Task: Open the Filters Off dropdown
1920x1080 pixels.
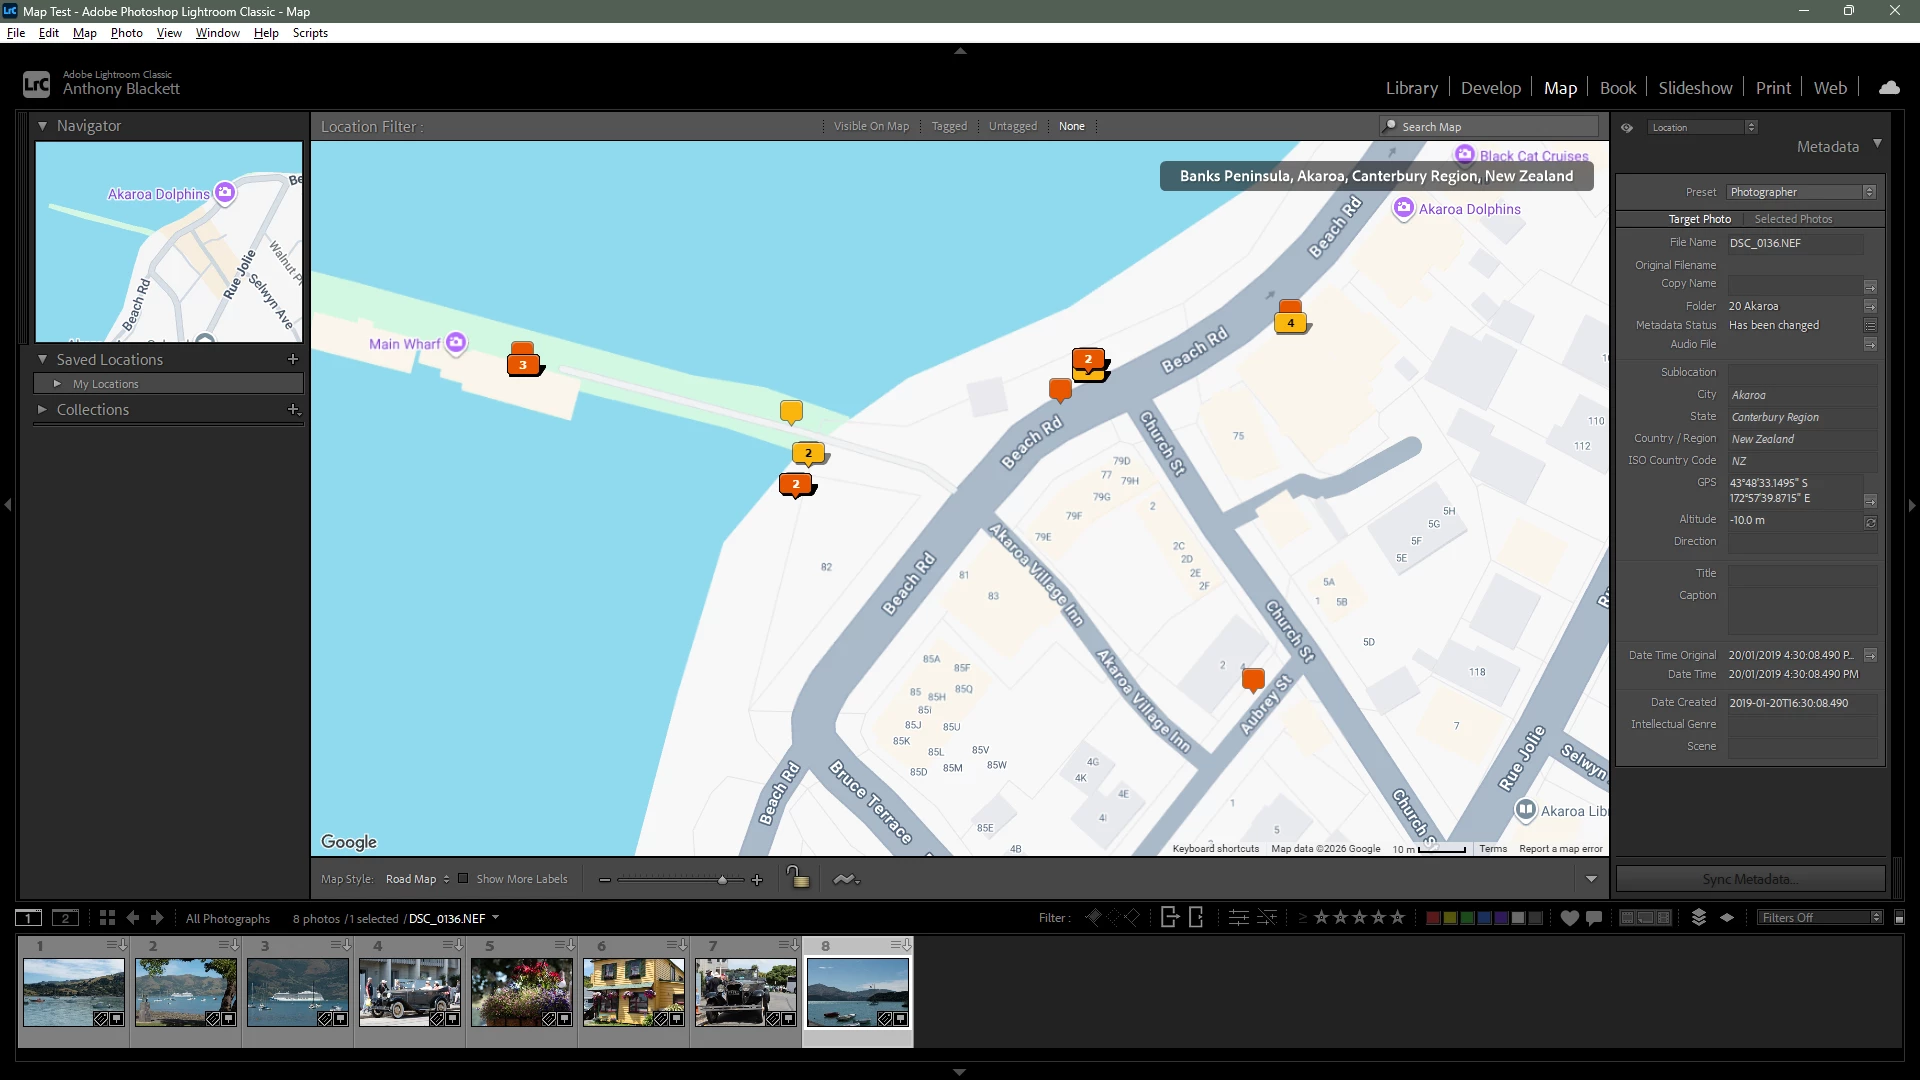Action: tap(1820, 918)
